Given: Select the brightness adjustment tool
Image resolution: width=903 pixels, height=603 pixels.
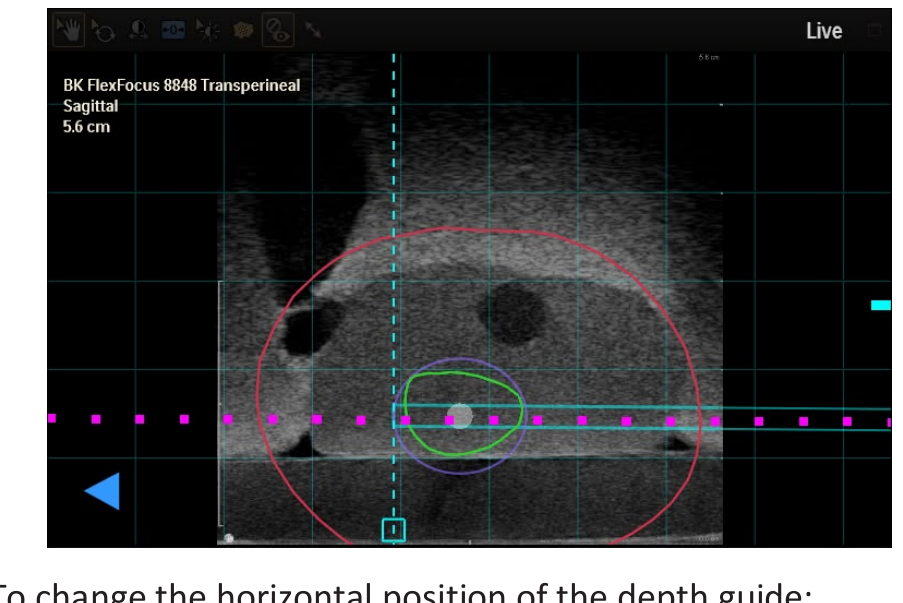Looking at the screenshot, I should 207,29.
